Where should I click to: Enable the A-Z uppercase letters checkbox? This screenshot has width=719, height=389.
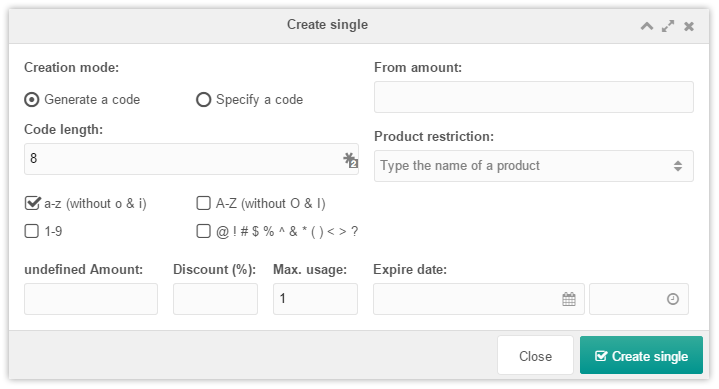click(x=203, y=203)
